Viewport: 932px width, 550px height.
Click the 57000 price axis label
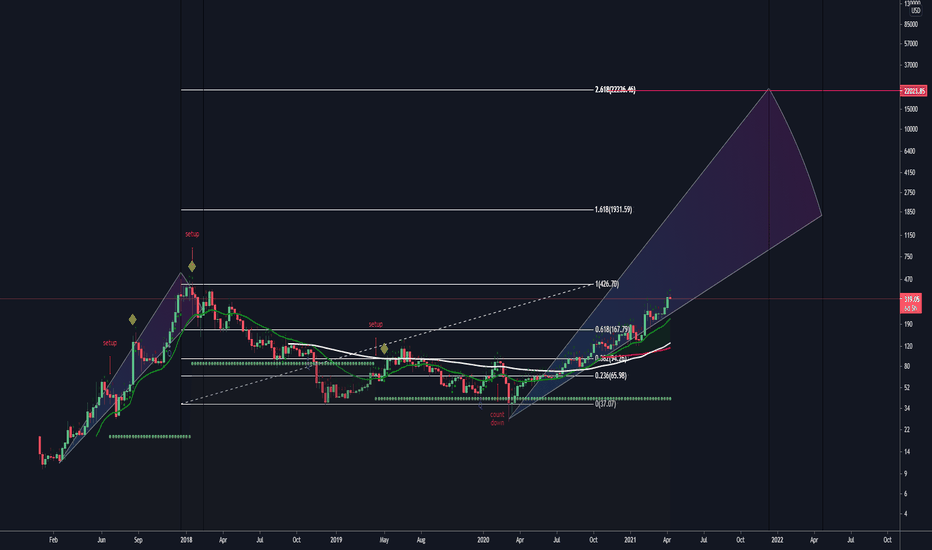coord(911,44)
